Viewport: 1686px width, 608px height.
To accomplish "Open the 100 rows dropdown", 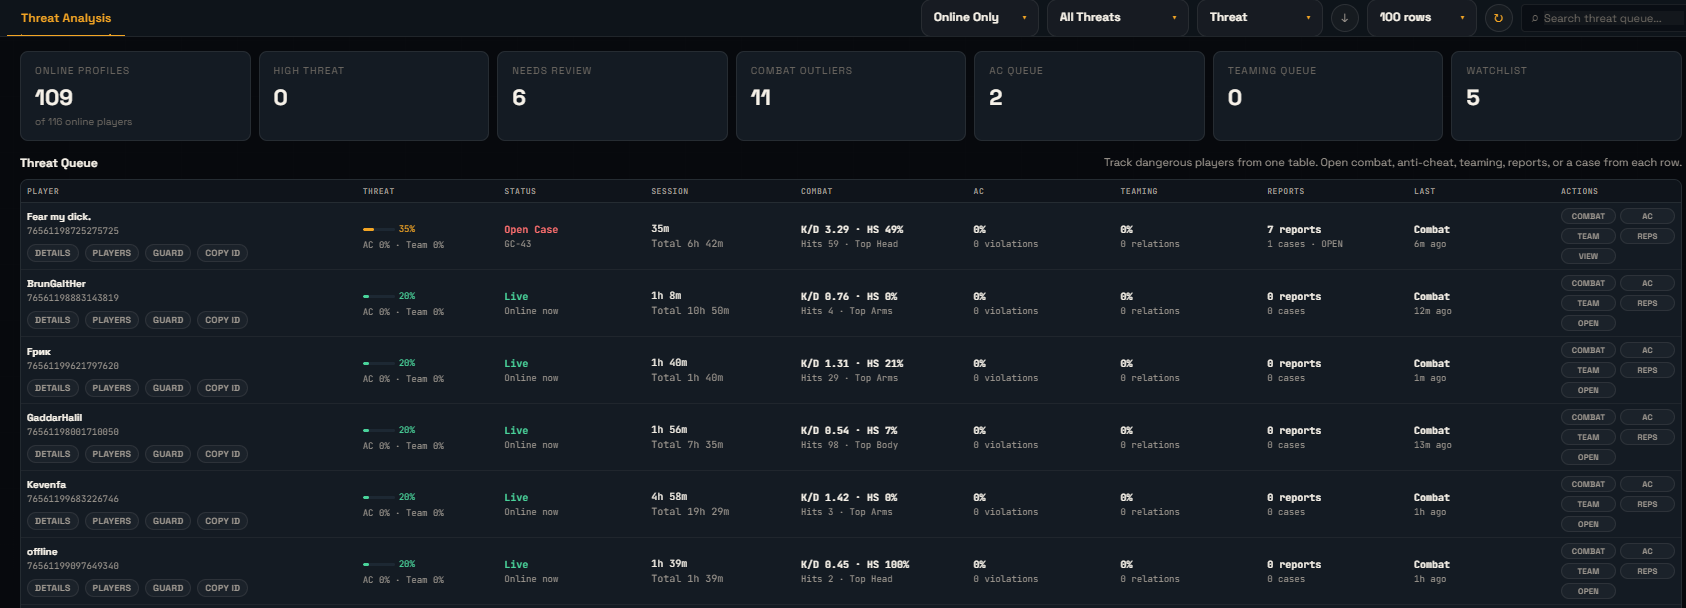I will click(1422, 18).
